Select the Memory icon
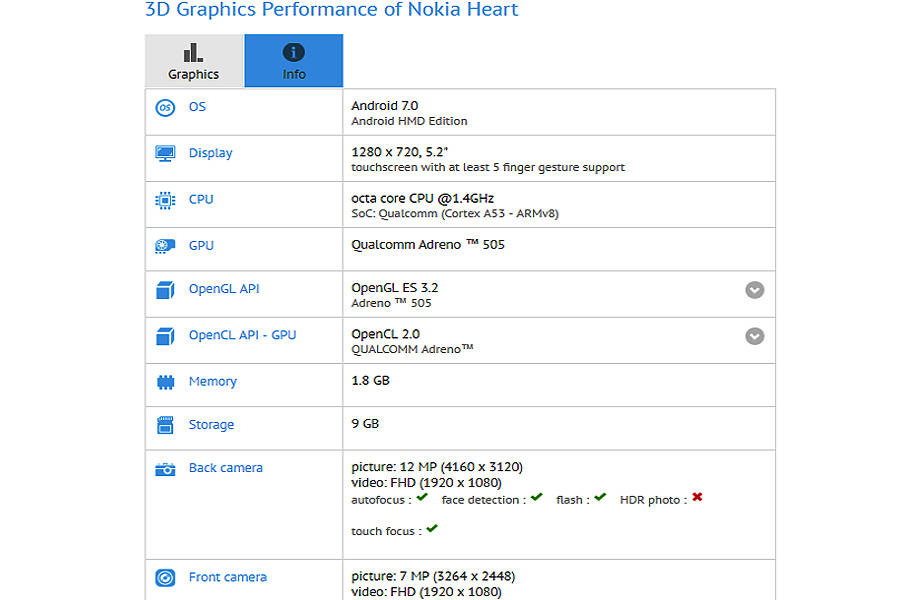 [164, 382]
